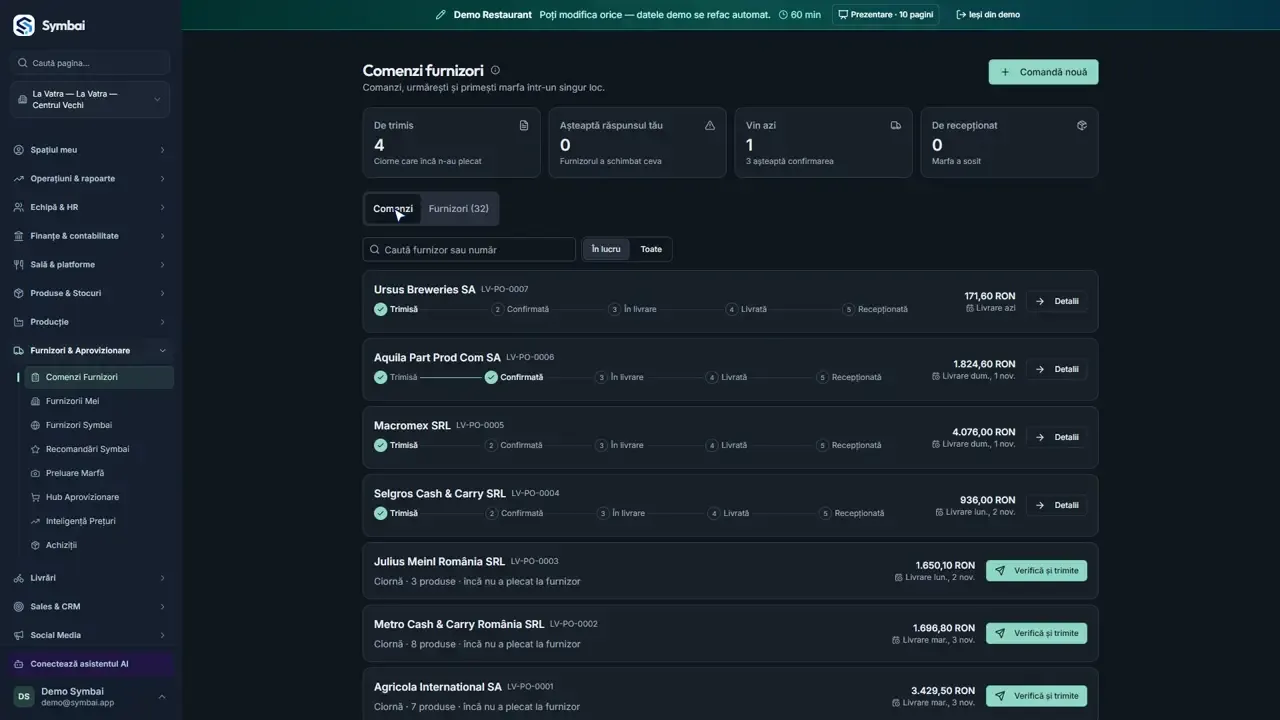Click the Spațiul meu sidebar icon
This screenshot has height=720, width=1280.
tap(19, 150)
